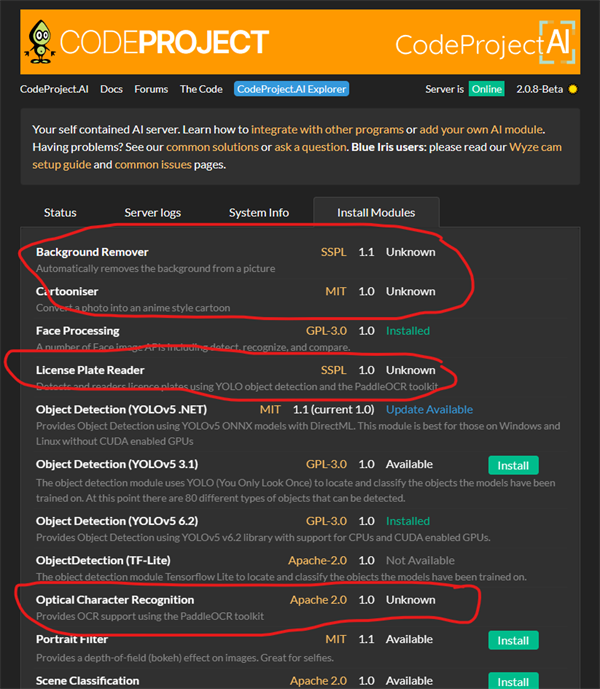Switch to the Status tab
Screen dimensions: 600x689
click(x=60, y=213)
